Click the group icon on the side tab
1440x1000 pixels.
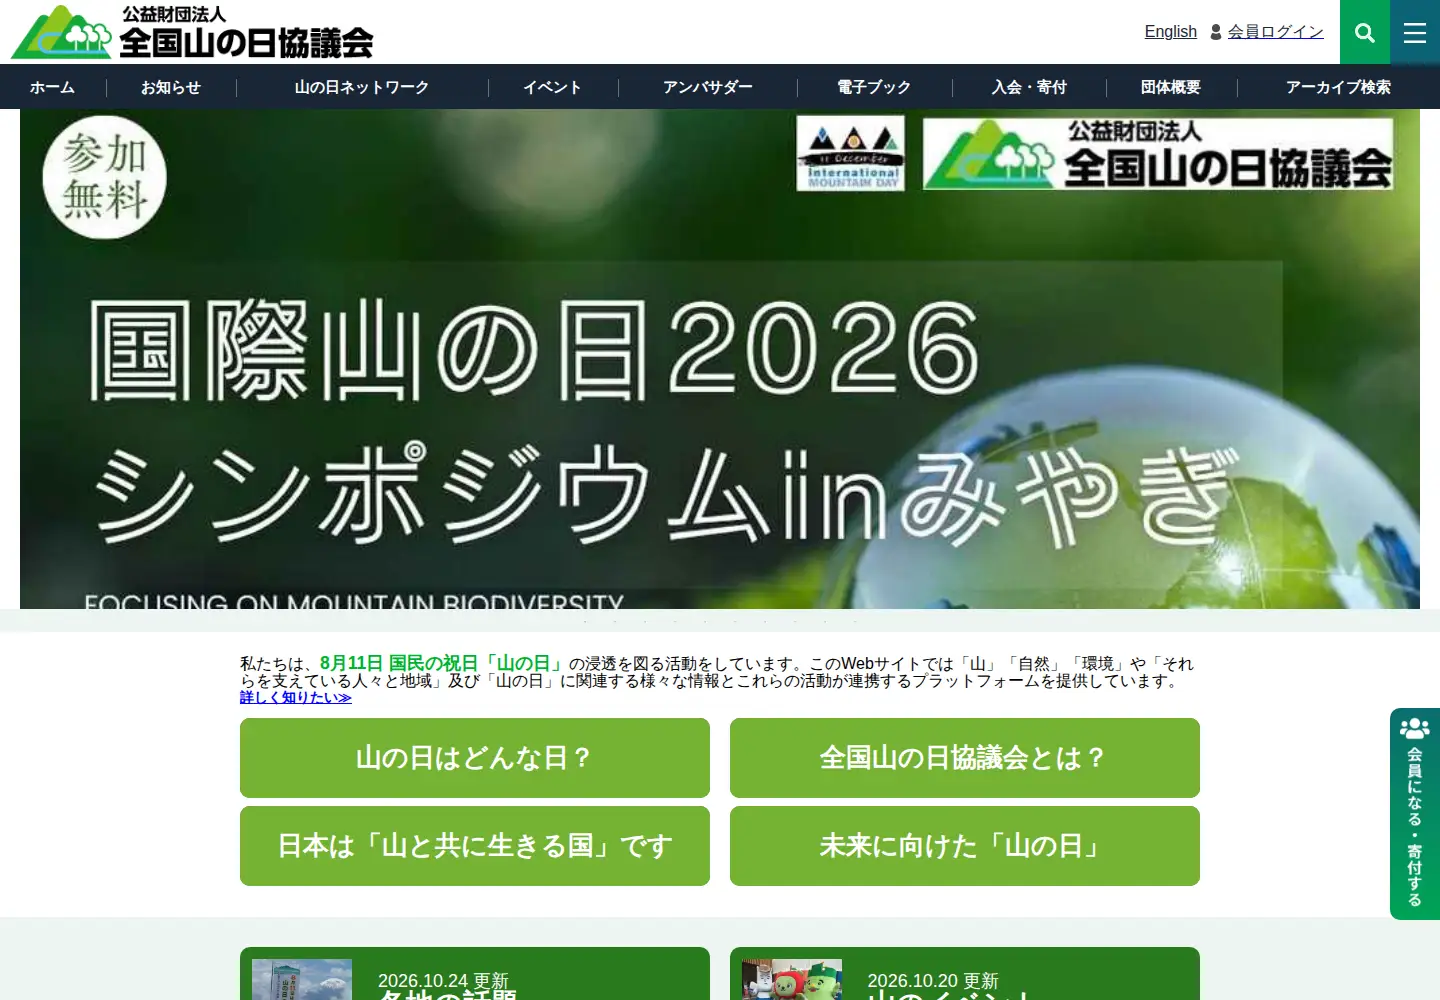[x=1415, y=728]
